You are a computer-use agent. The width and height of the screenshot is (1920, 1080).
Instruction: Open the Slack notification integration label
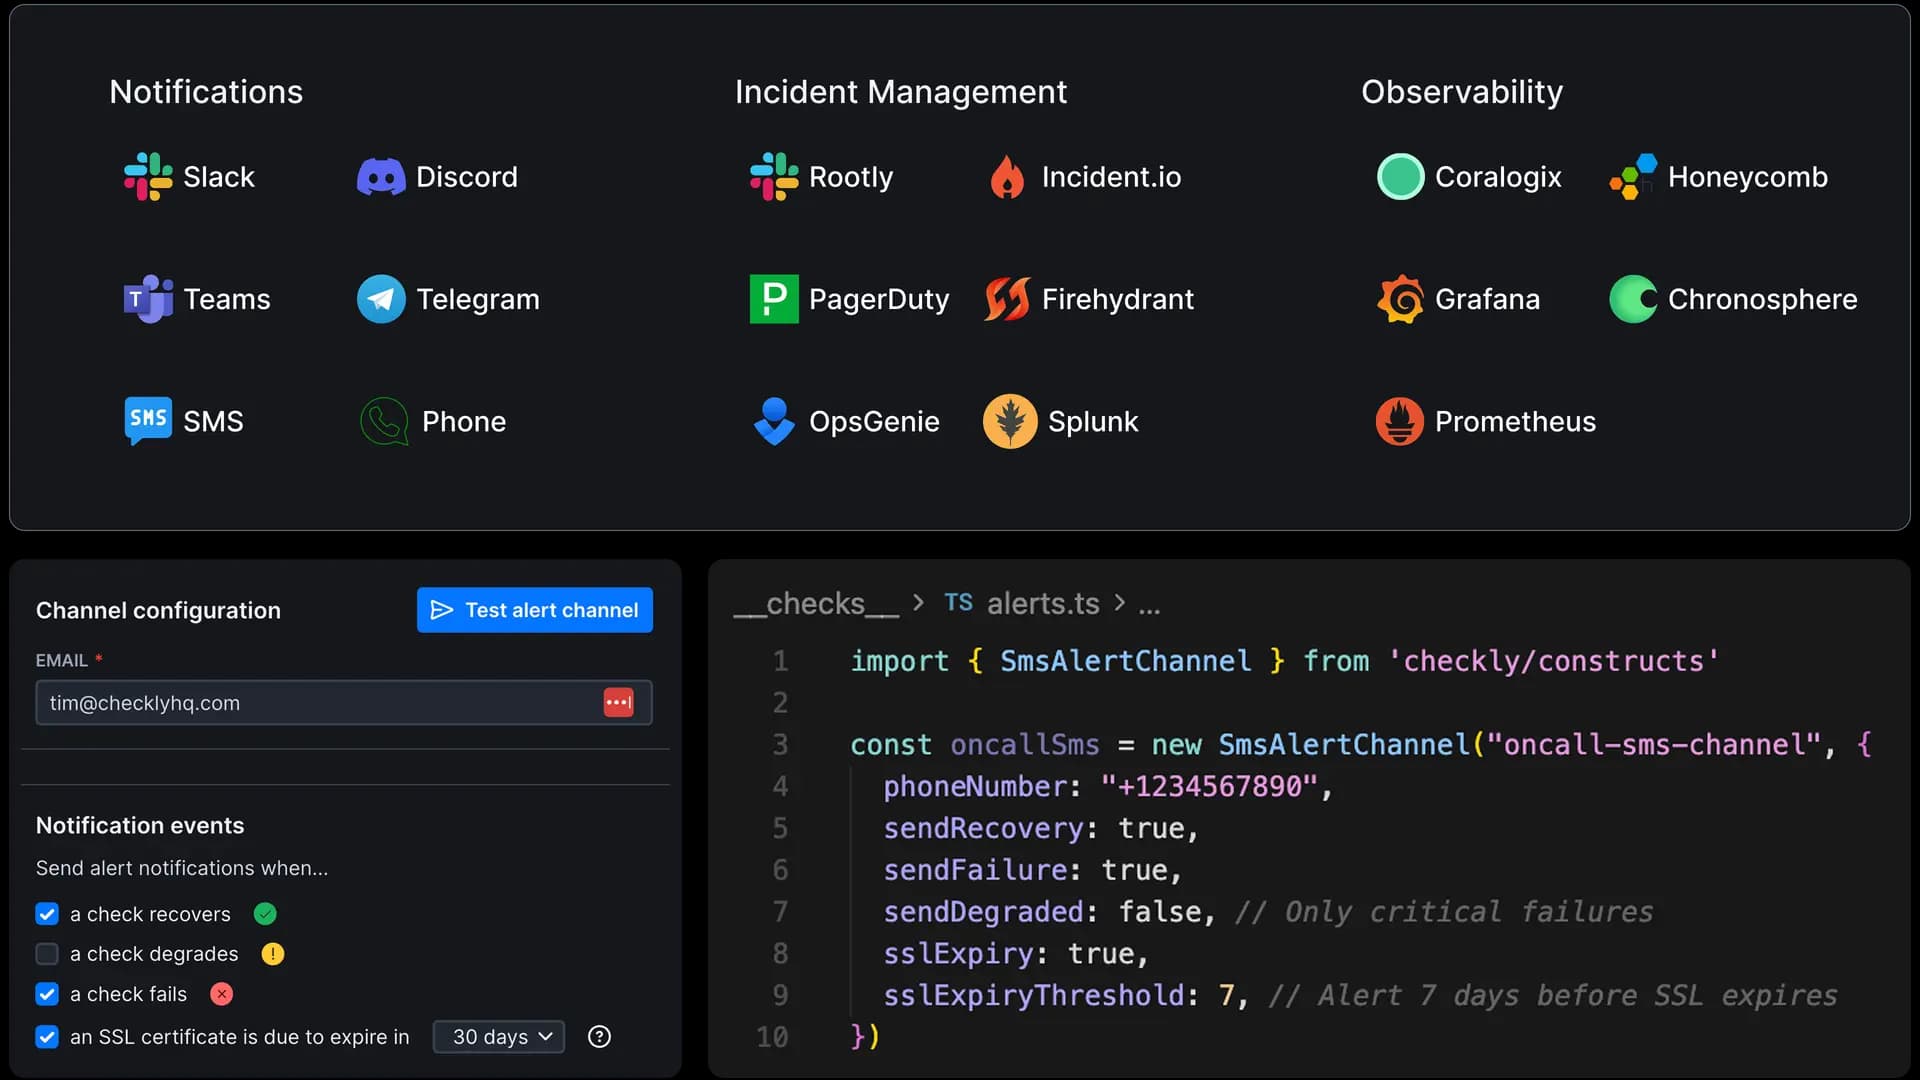point(219,177)
